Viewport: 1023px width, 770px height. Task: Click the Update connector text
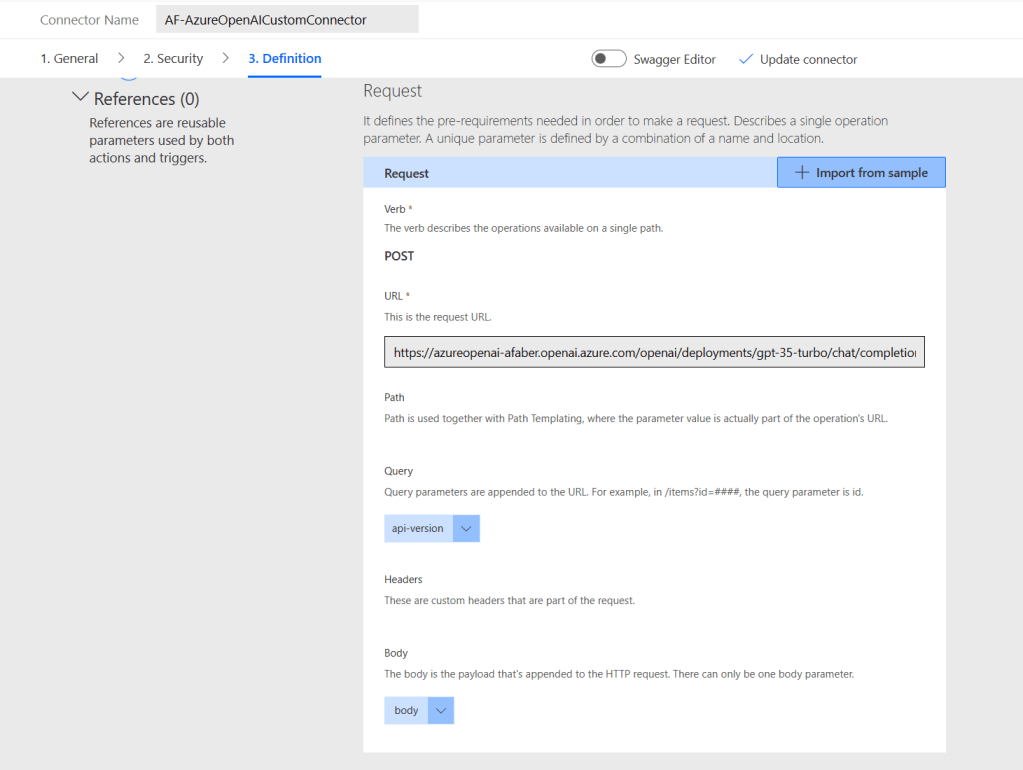click(x=808, y=59)
